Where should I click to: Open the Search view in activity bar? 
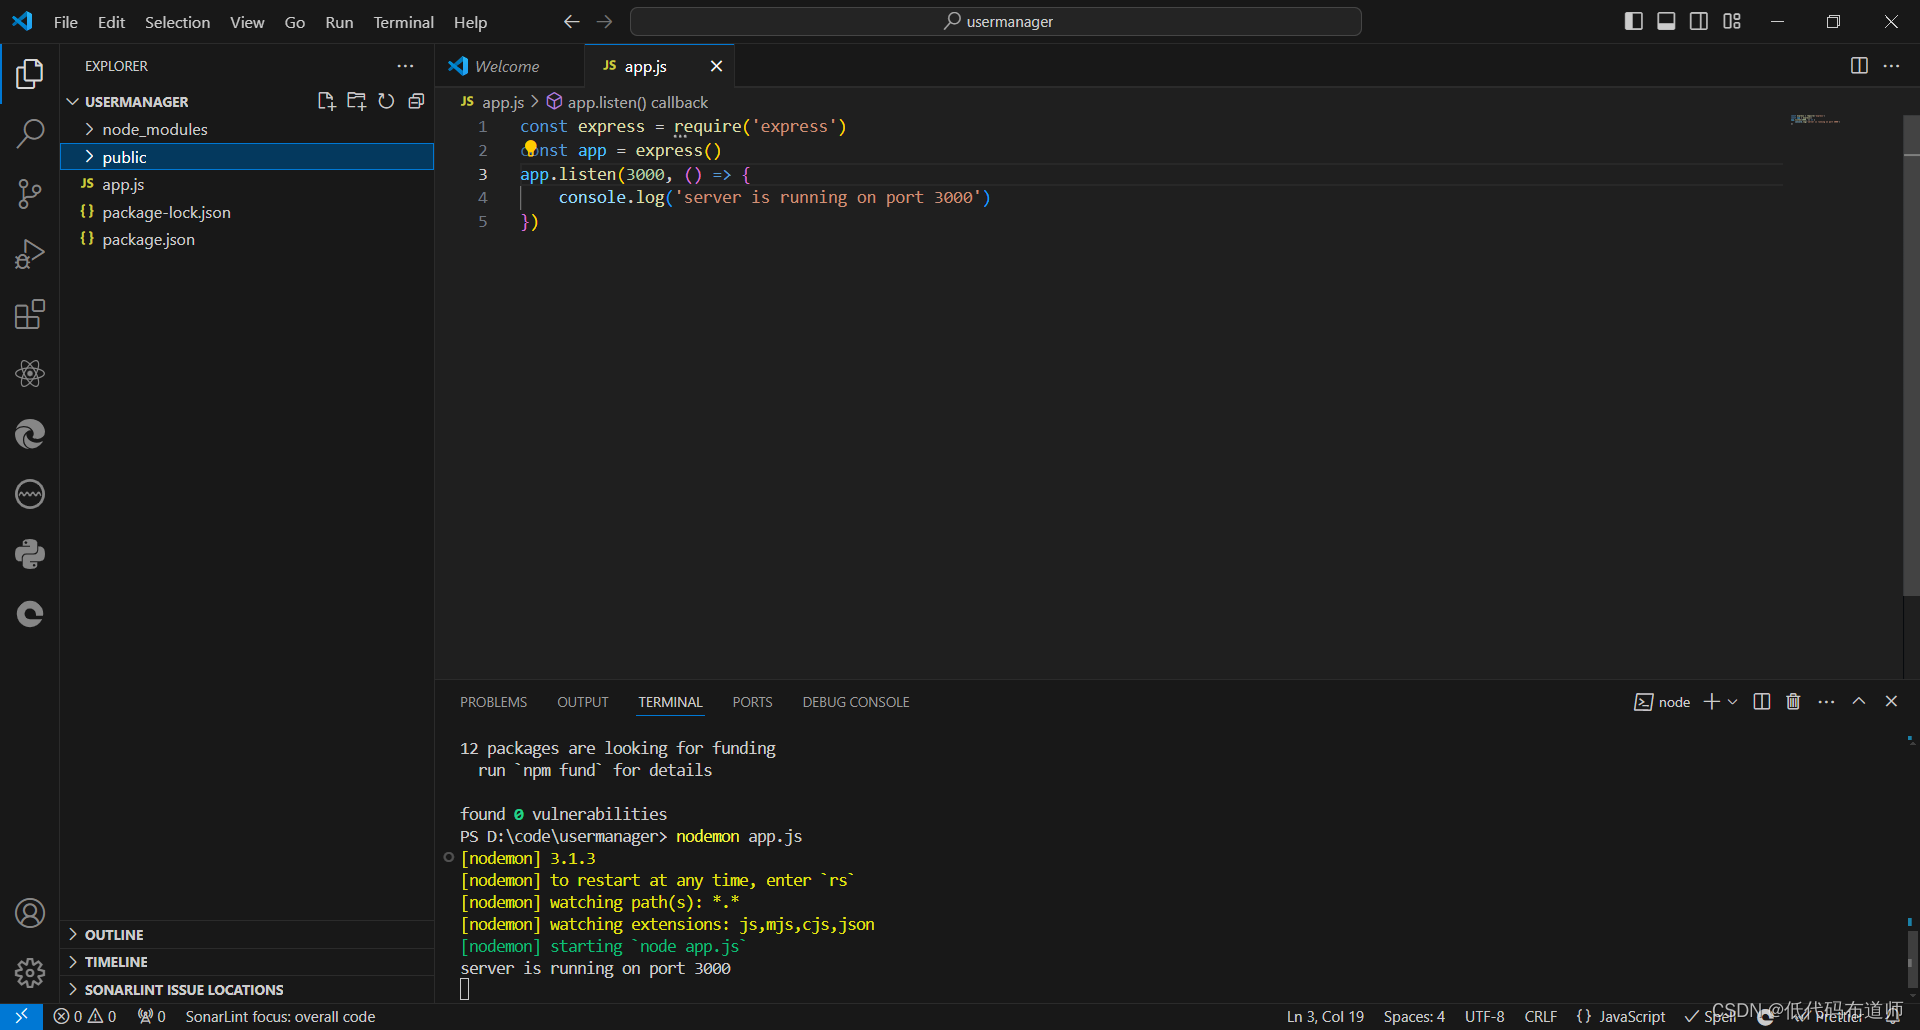[x=30, y=133]
